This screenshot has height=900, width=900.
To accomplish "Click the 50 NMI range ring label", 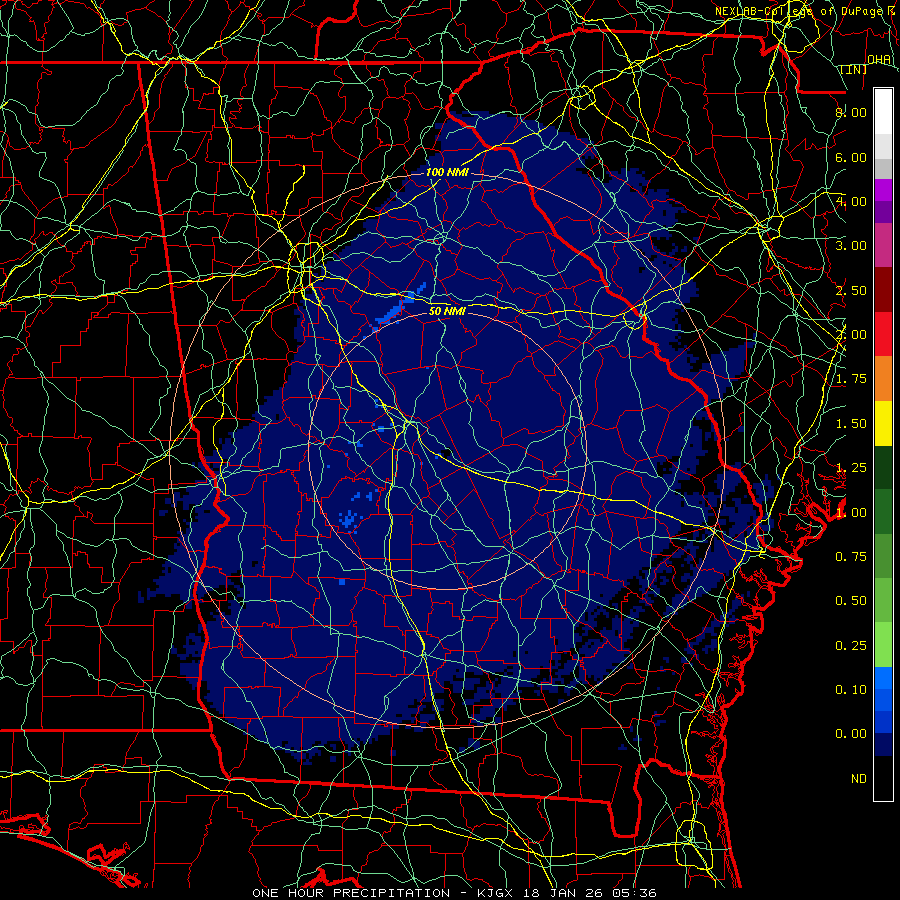I will [447, 311].
